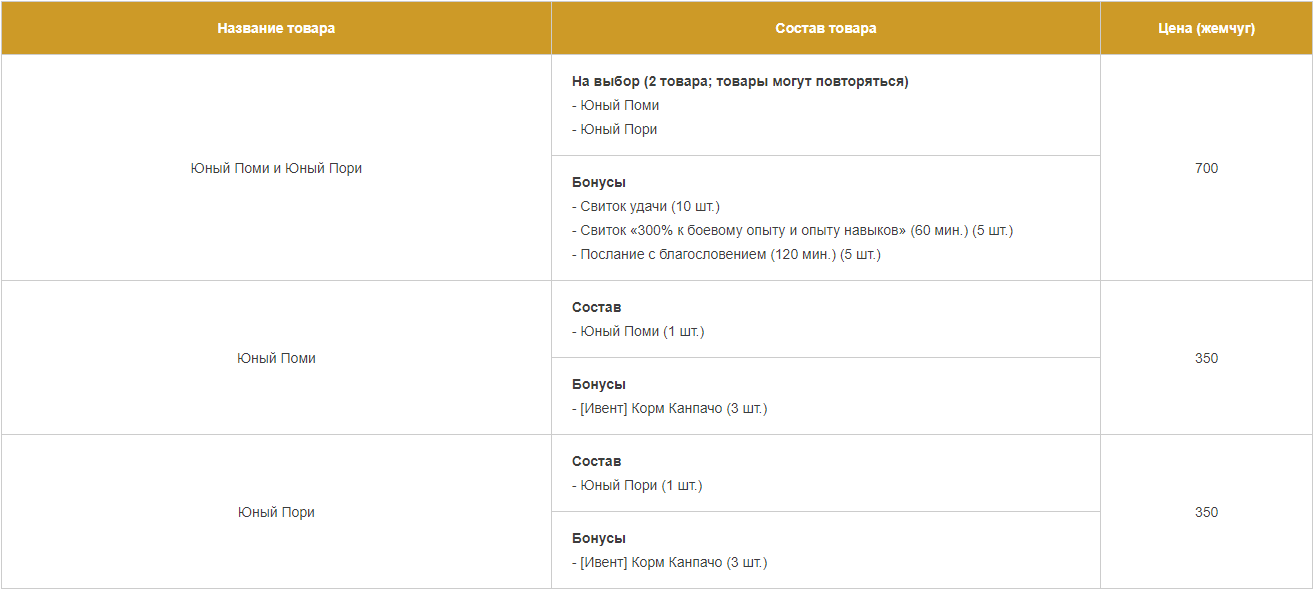Image resolution: width=1315 pixels, height=592 pixels.
Task: Click '- Юный Пори' option in the choice list
Action: coord(615,129)
